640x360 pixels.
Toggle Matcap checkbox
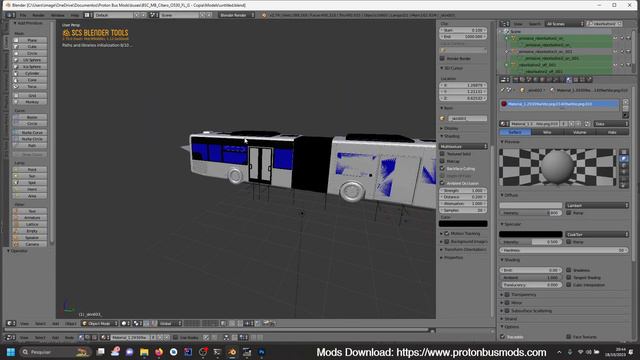pyautogui.click(x=442, y=161)
